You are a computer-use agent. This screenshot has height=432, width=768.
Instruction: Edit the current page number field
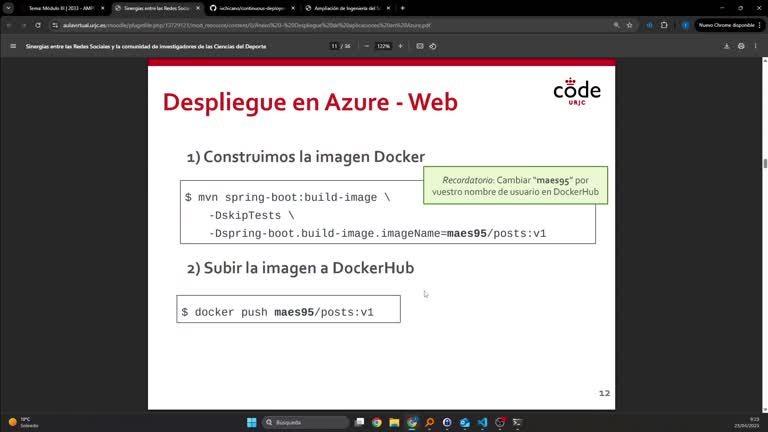coord(335,46)
